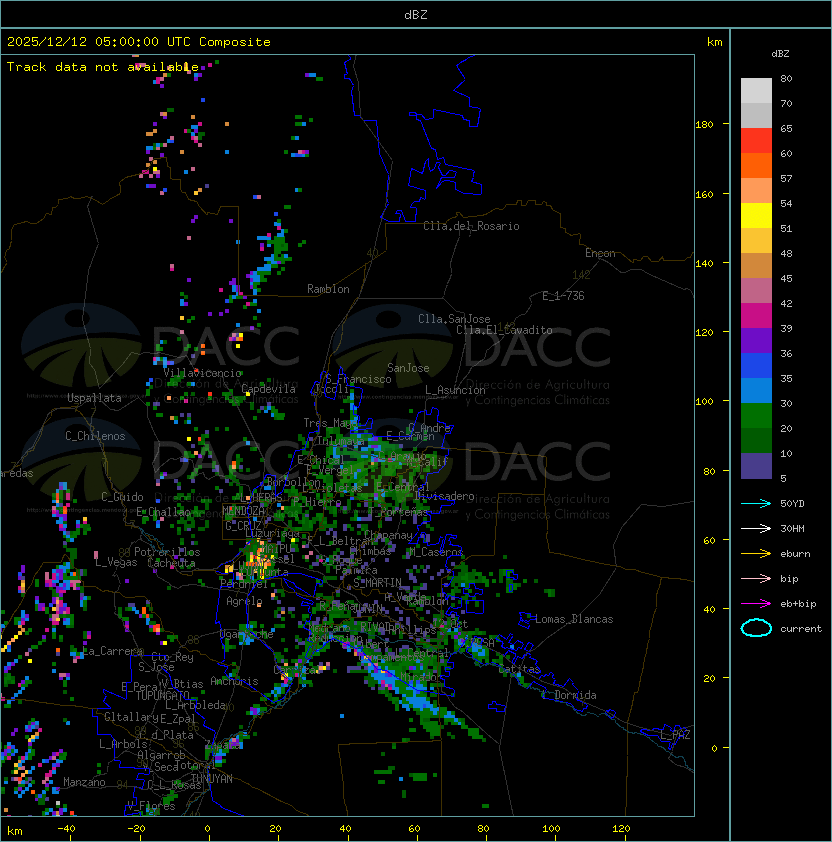Click the SanJose label below Clla.El_Cavadito

[x=408, y=368]
